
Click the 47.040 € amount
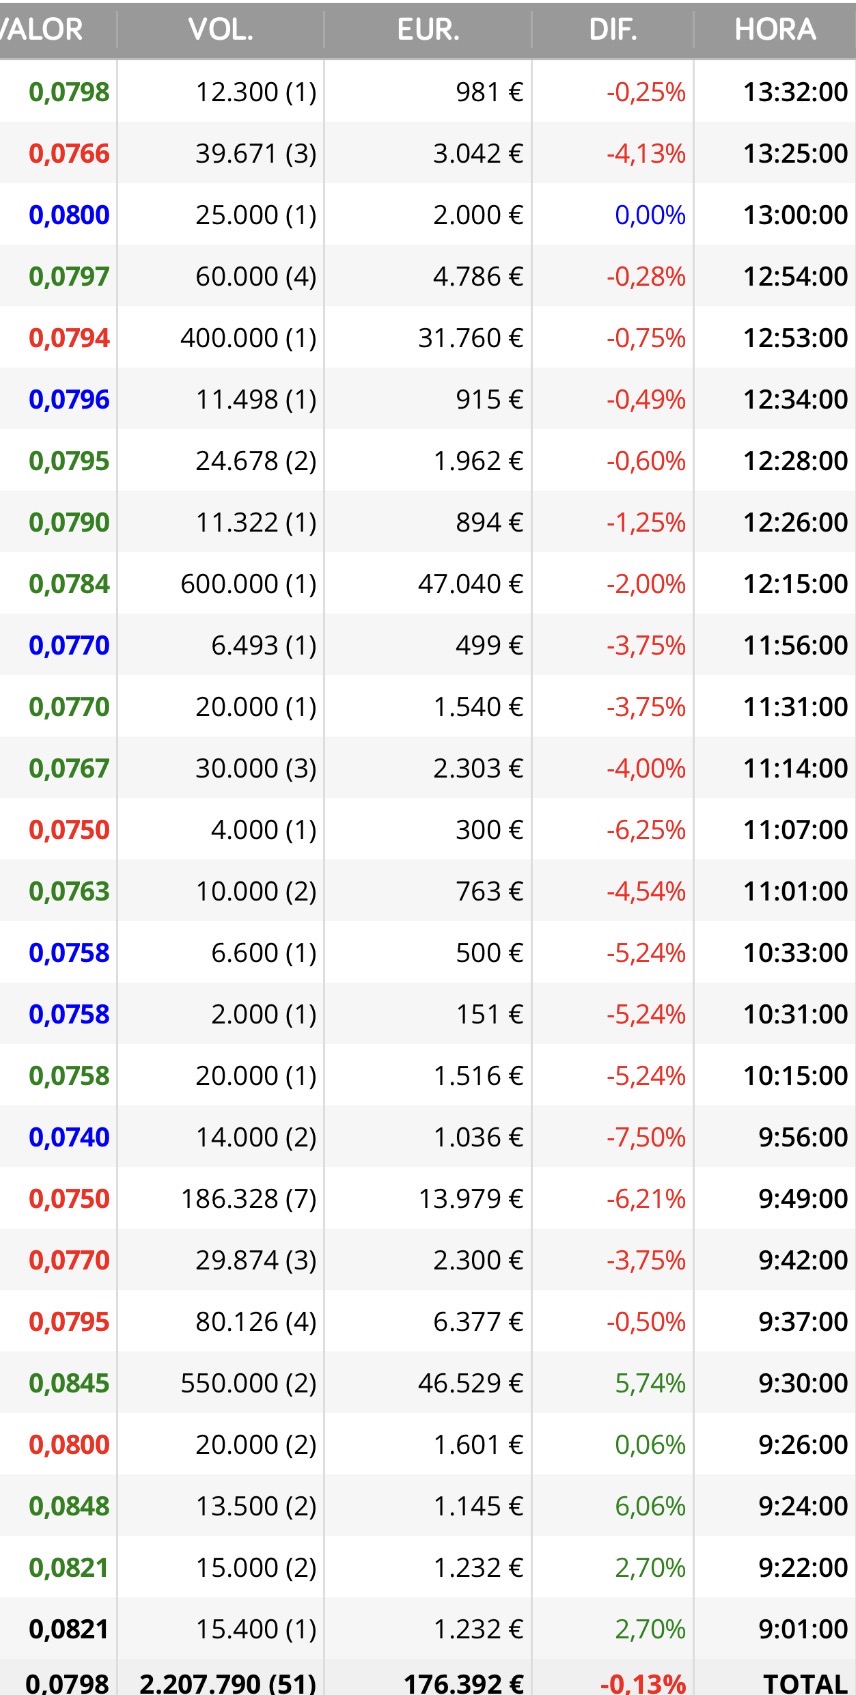pyautogui.click(x=470, y=584)
